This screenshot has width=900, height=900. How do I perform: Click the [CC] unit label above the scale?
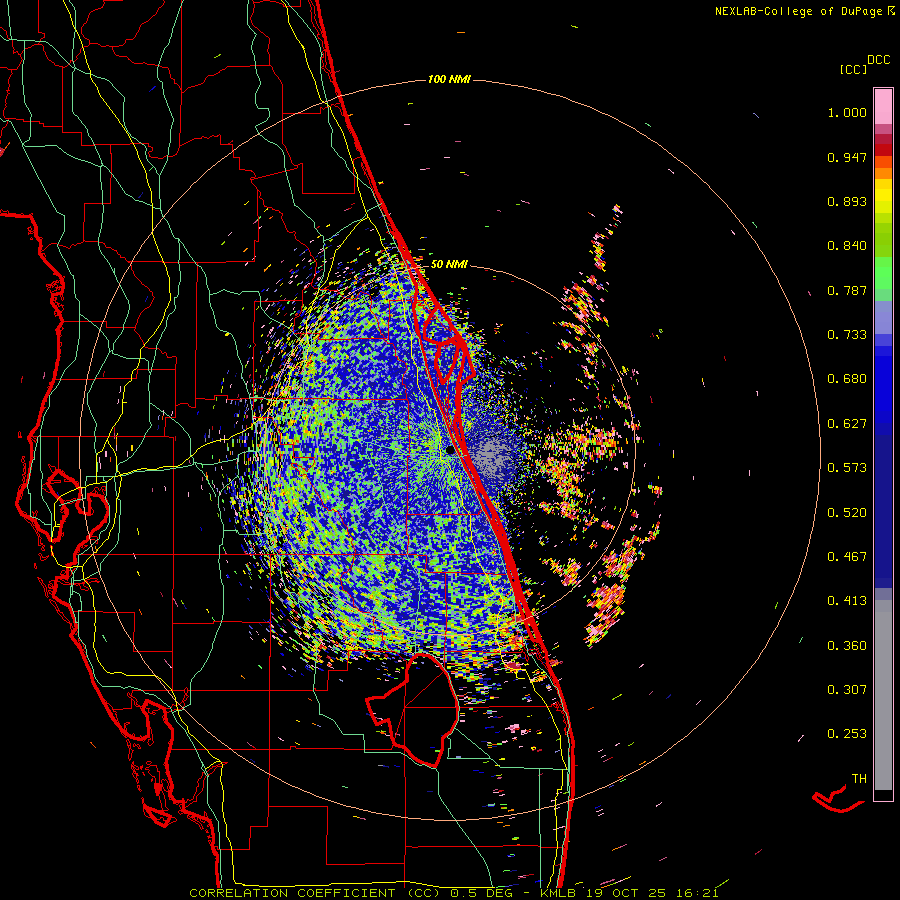[854, 69]
